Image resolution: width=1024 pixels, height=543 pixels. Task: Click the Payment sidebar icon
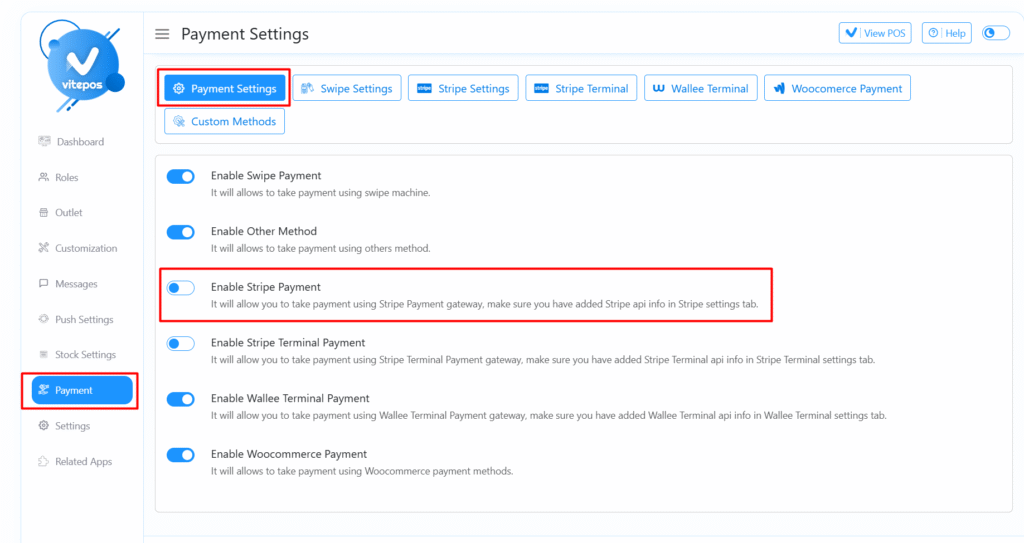(x=44, y=390)
